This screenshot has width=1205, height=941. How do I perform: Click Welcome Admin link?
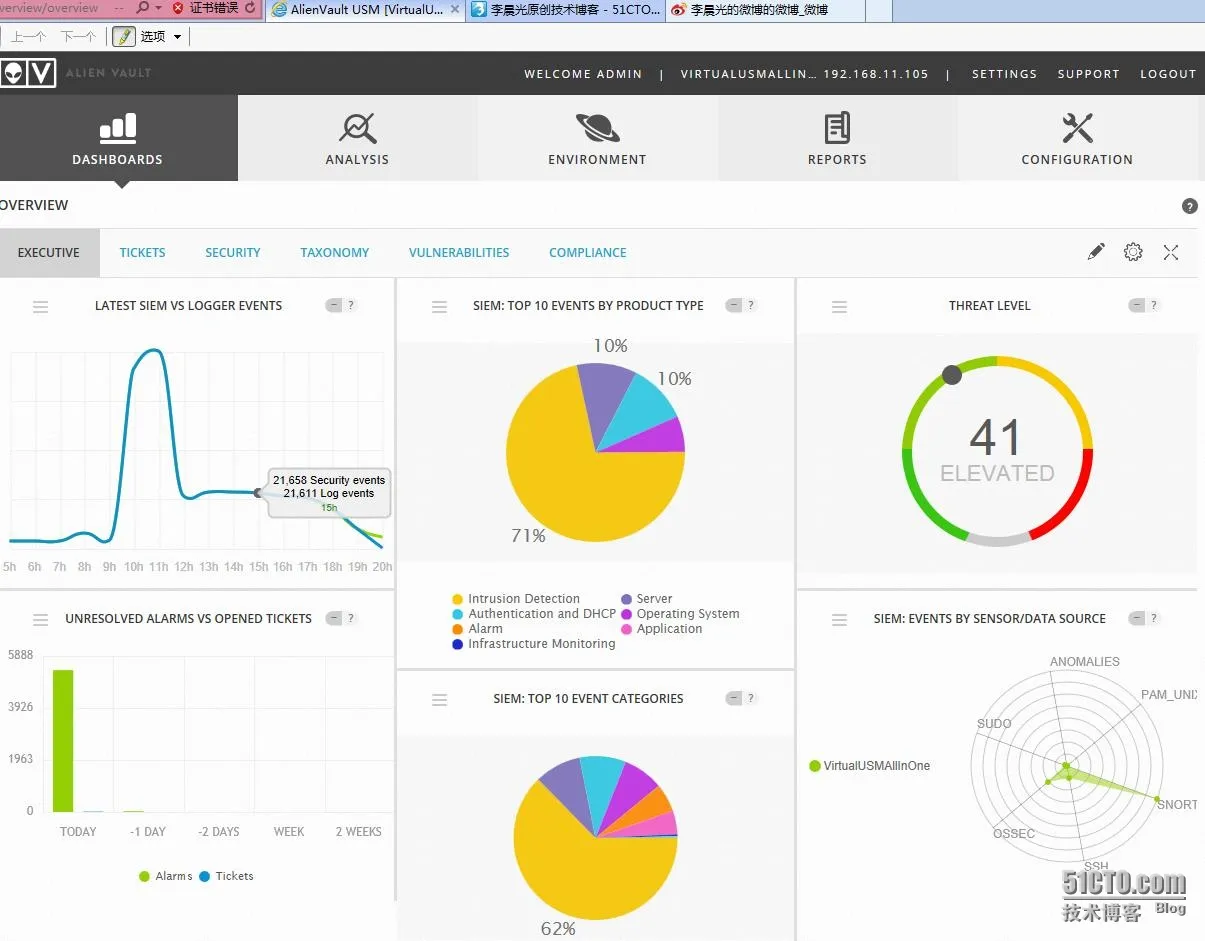pyautogui.click(x=583, y=74)
